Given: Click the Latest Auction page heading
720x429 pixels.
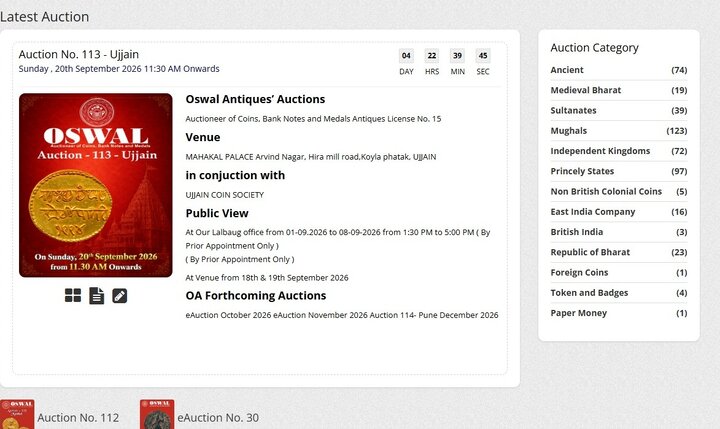Looking at the screenshot, I should 45,17.
